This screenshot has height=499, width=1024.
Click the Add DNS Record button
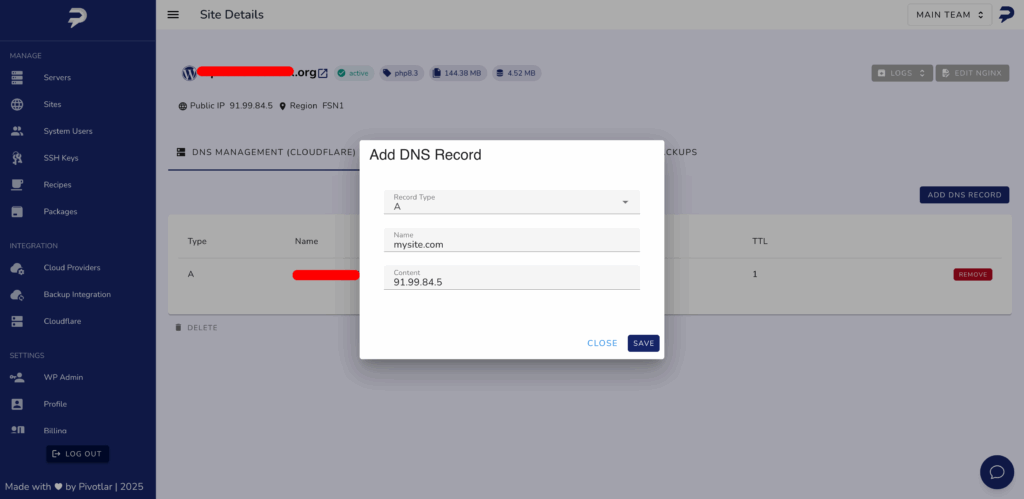point(964,195)
